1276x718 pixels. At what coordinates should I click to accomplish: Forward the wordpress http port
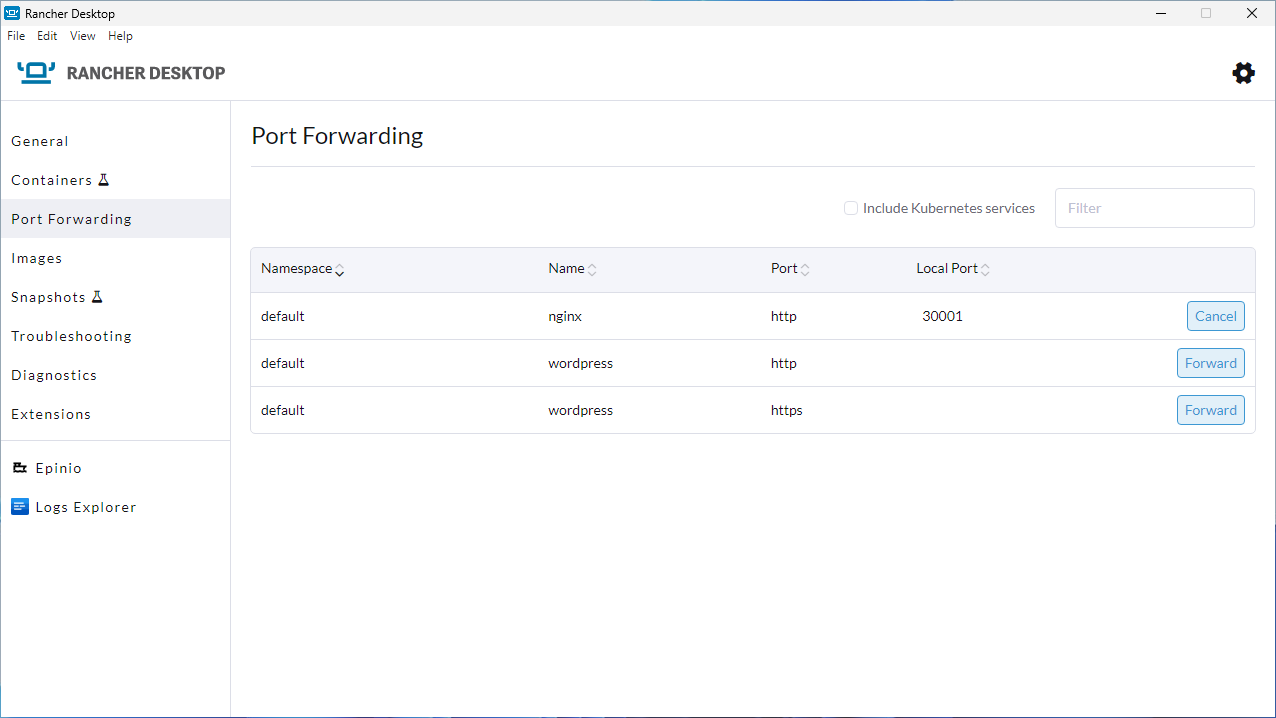1211,362
